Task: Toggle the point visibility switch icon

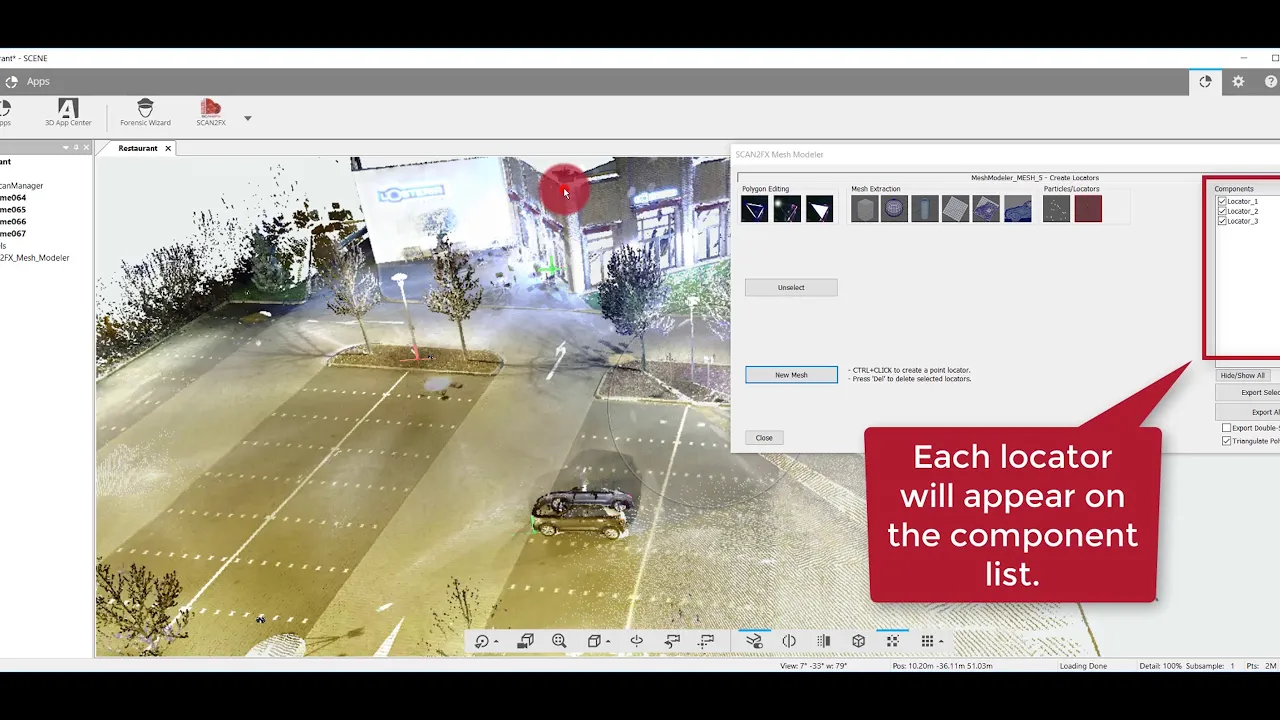Action: [754, 641]
